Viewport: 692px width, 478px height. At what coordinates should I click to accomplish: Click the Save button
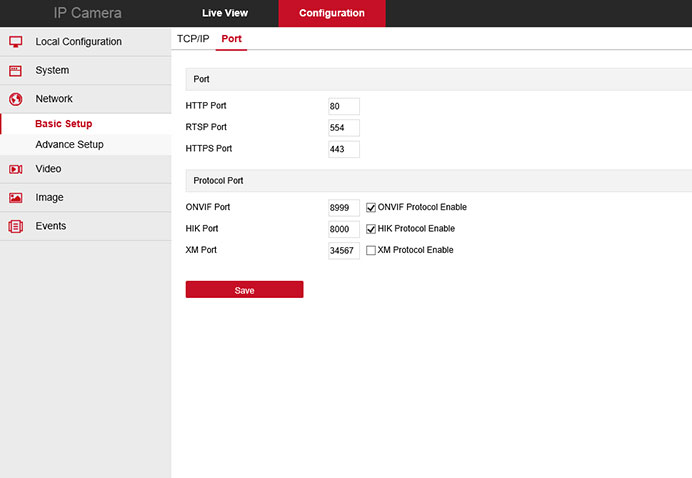click(244, 290)
